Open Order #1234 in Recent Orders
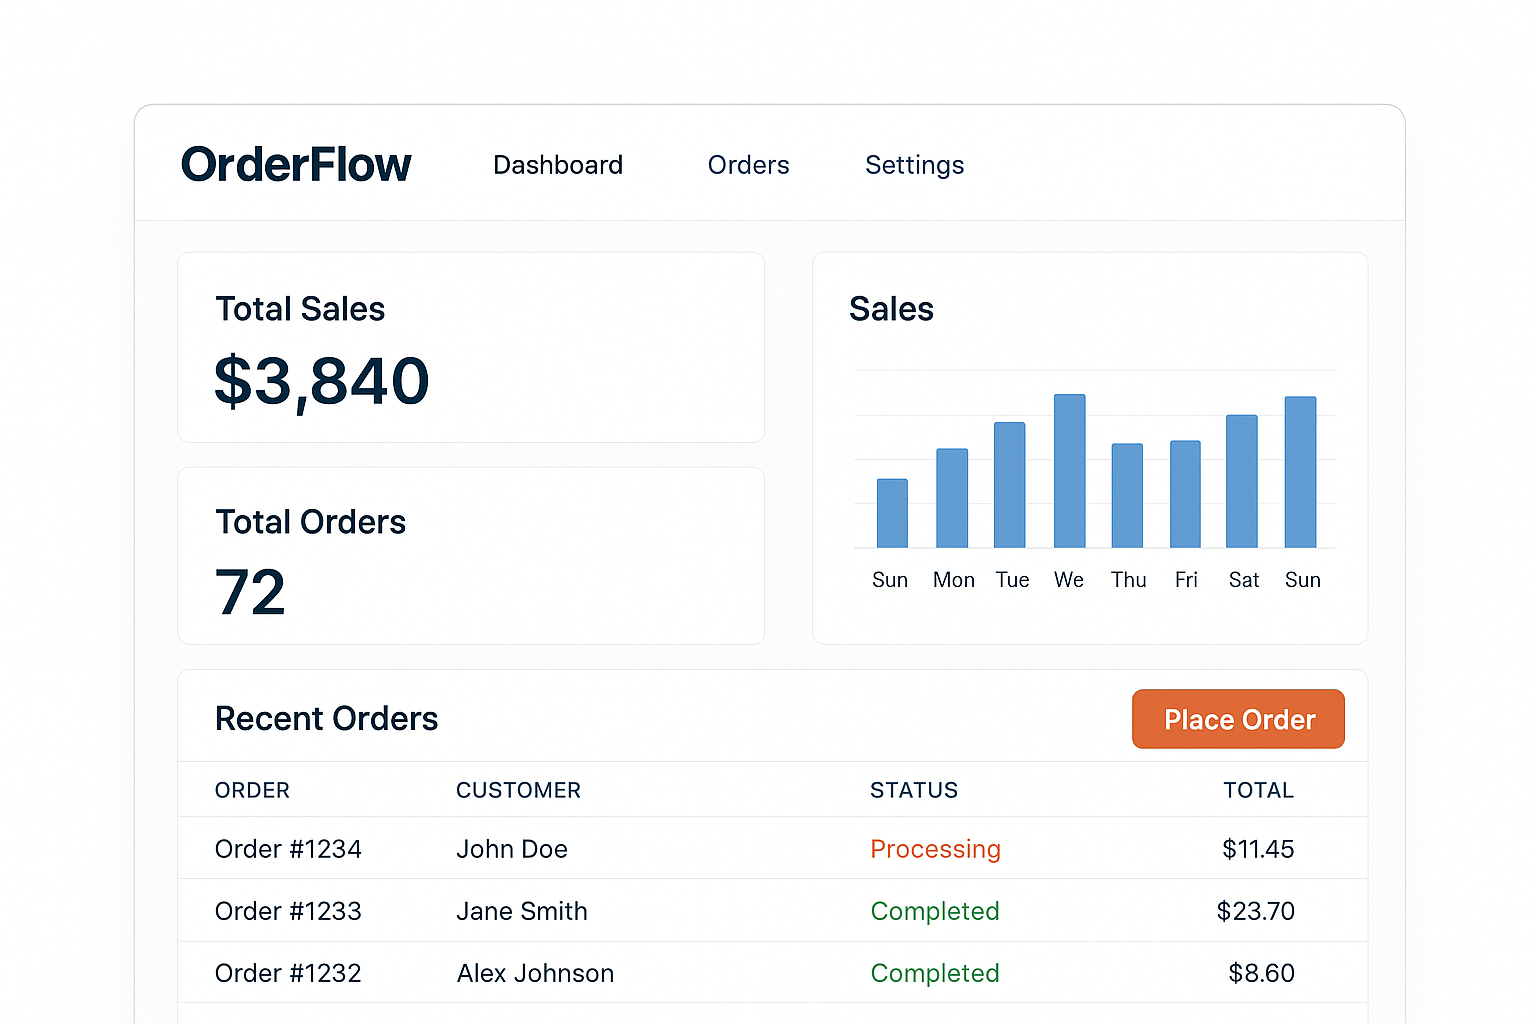This screenshot has height=1024, width=1536. click(288, 849)
